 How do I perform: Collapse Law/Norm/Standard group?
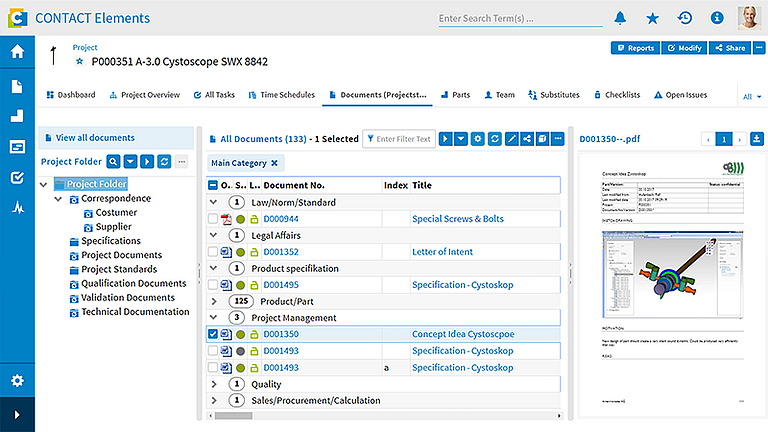pyautogui.click(x=214, y=202)
